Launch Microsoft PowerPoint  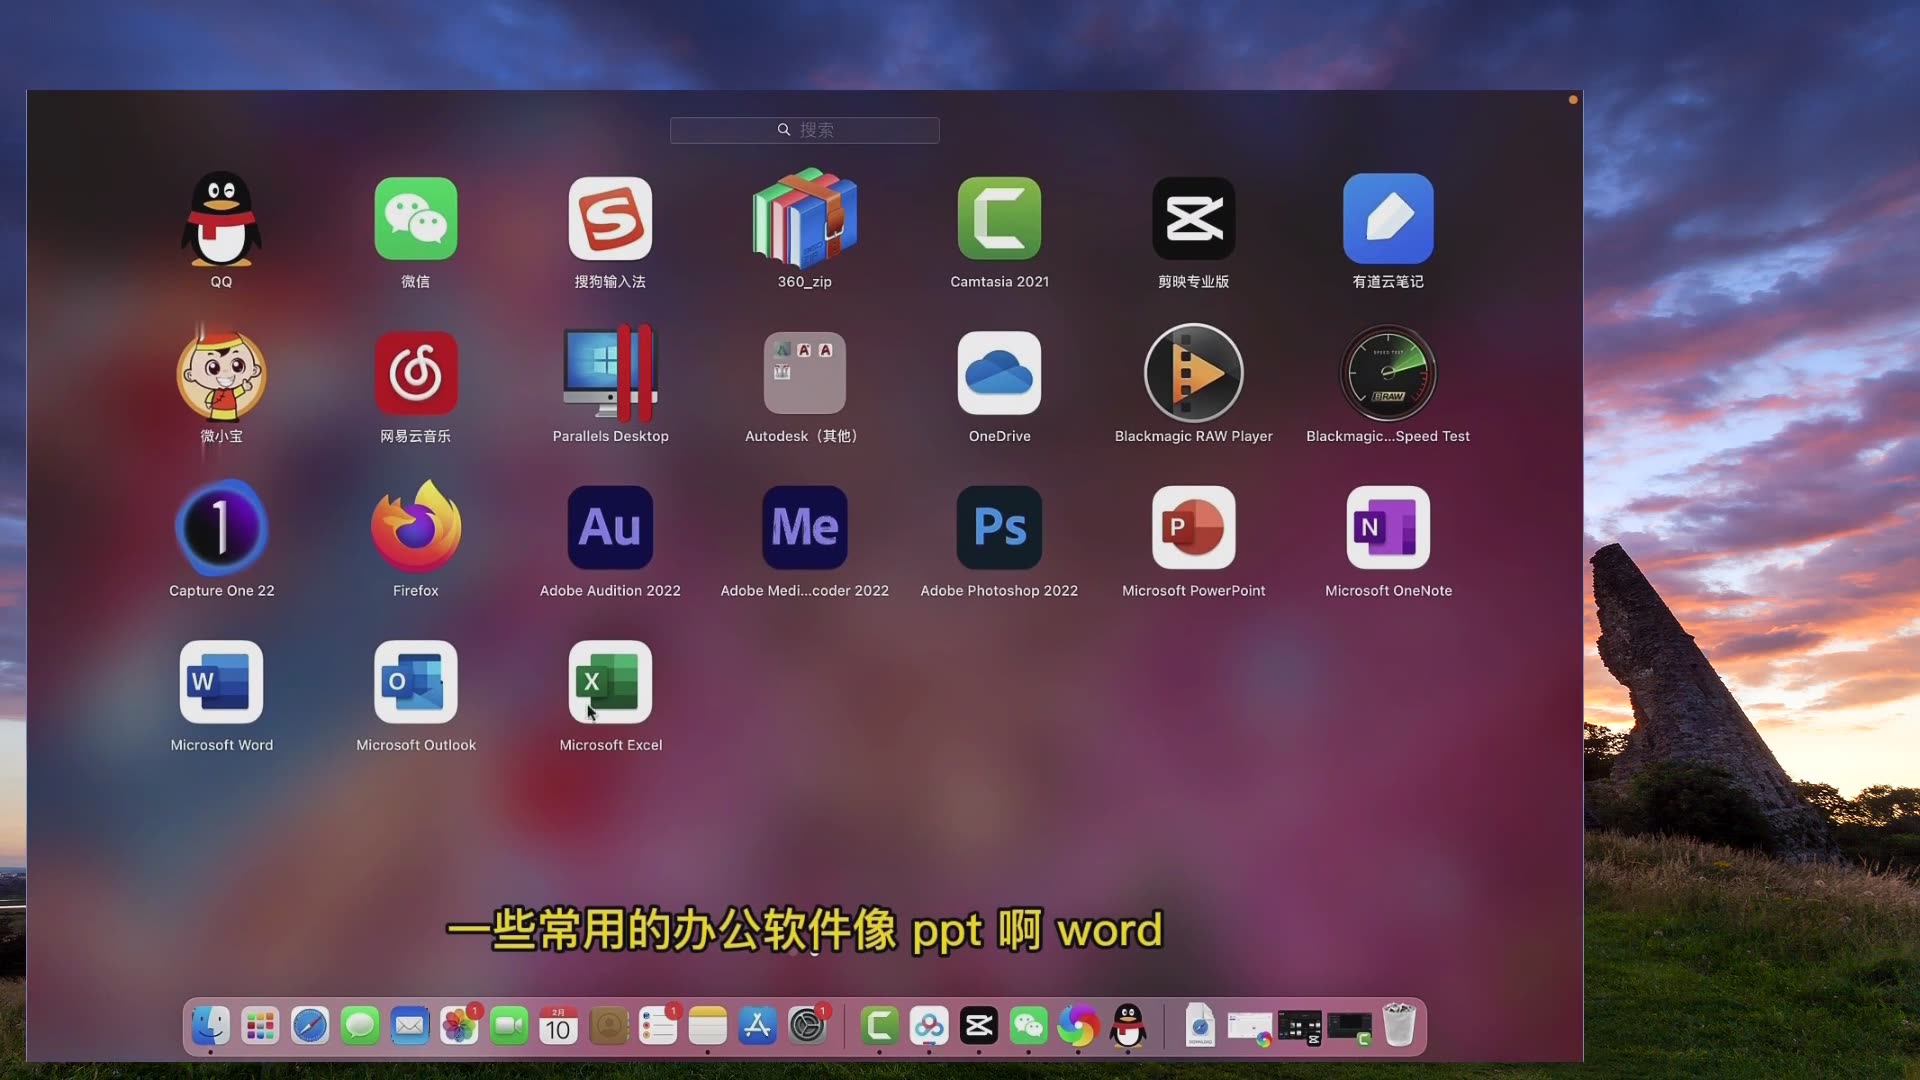tap(1194, 527)
